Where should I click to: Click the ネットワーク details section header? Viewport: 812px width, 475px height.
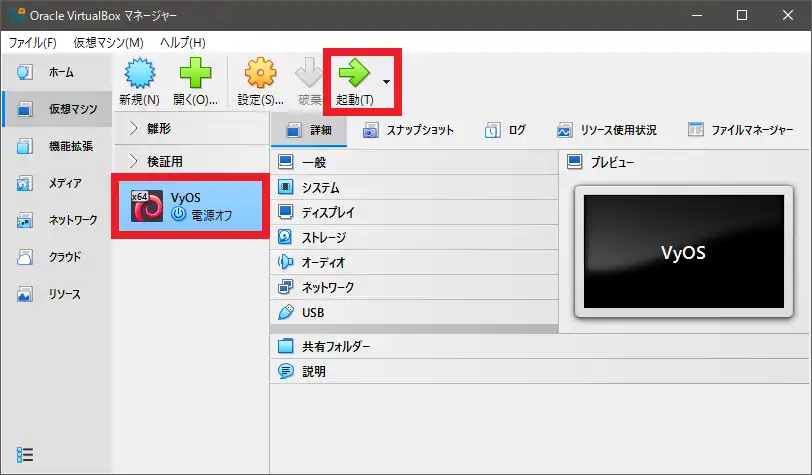(x=414, y=287)
